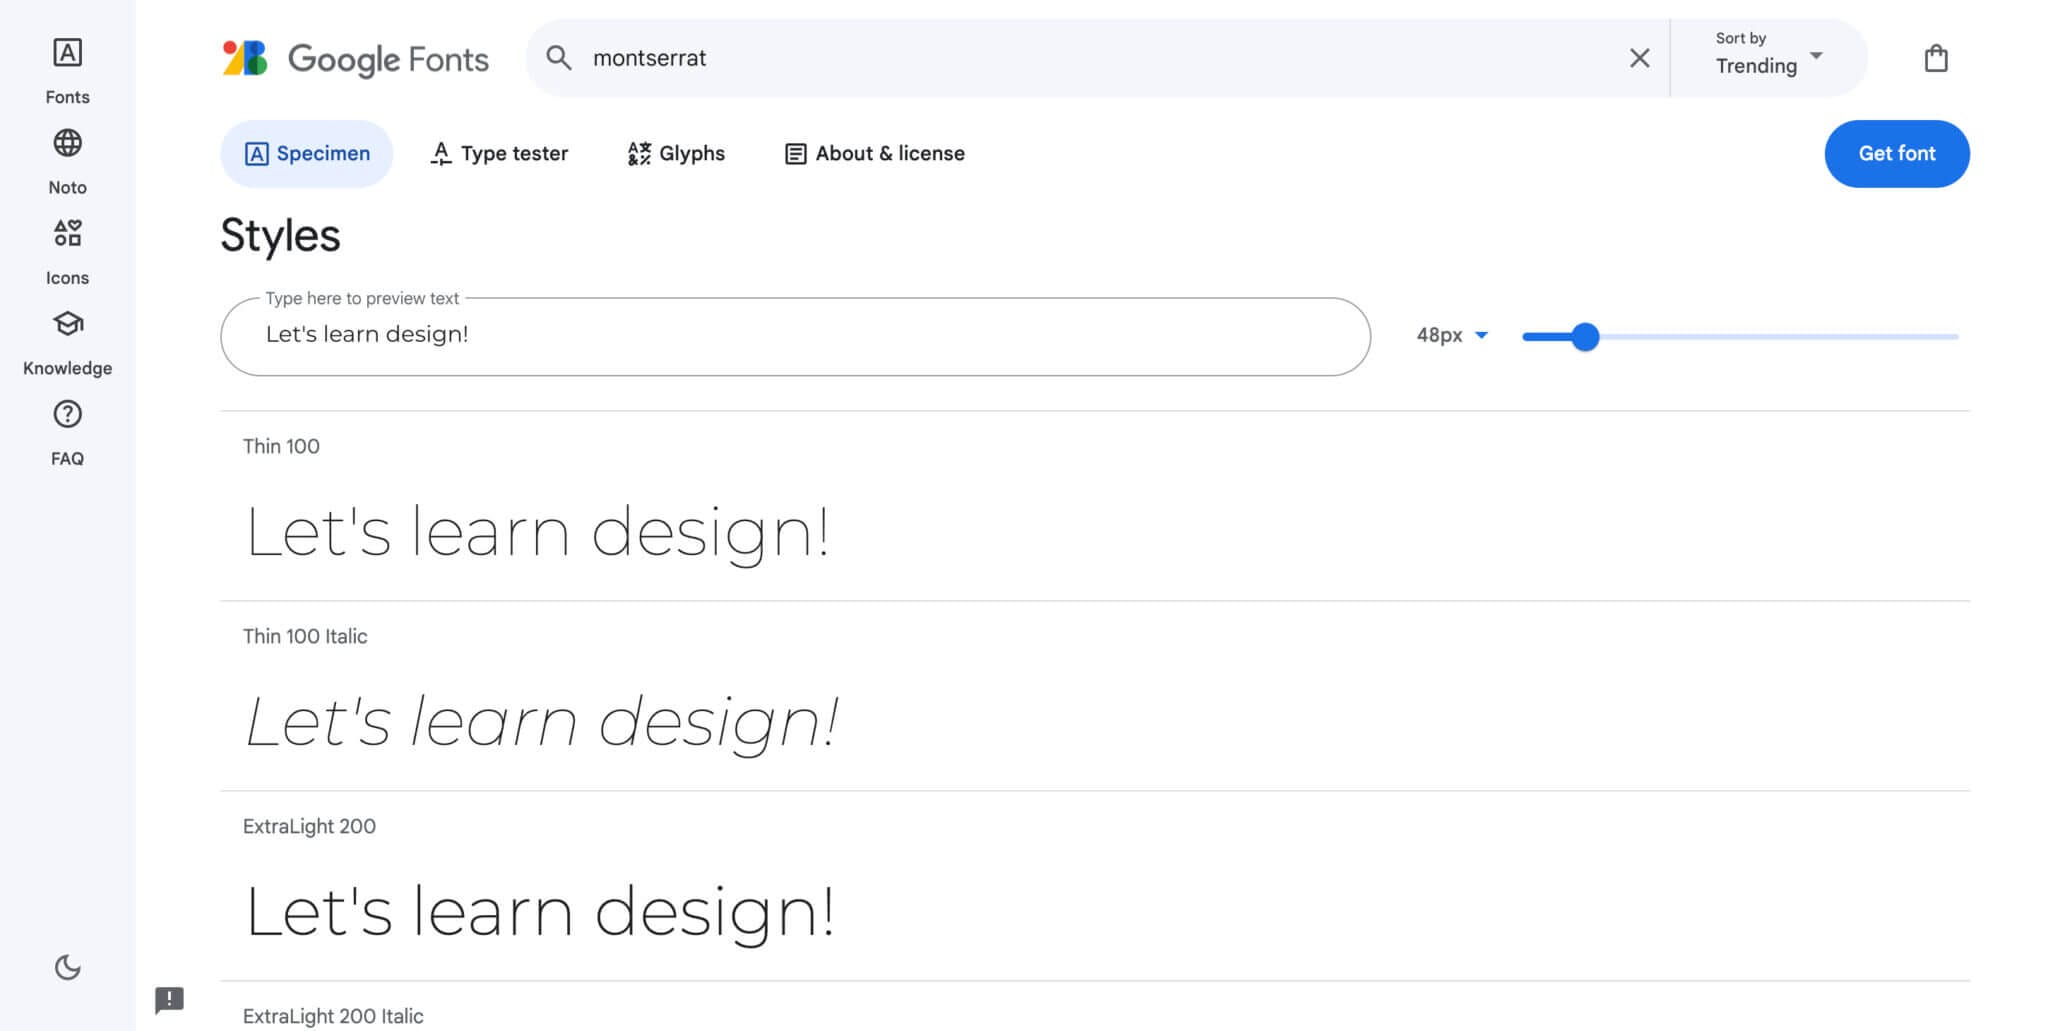Expand the Sort by Trending dropdown
2048x1031 pixels.
1768,57
